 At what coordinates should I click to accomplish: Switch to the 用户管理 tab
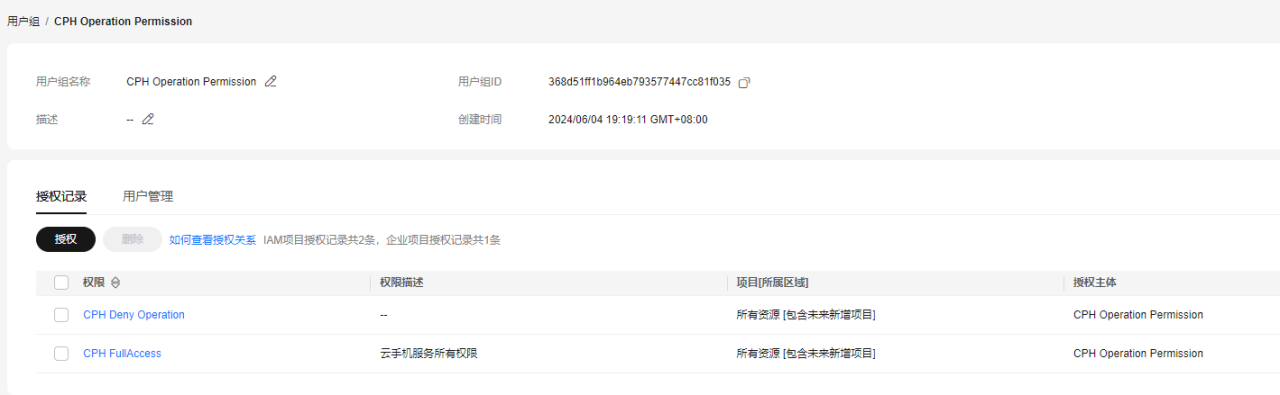(148, 196)
